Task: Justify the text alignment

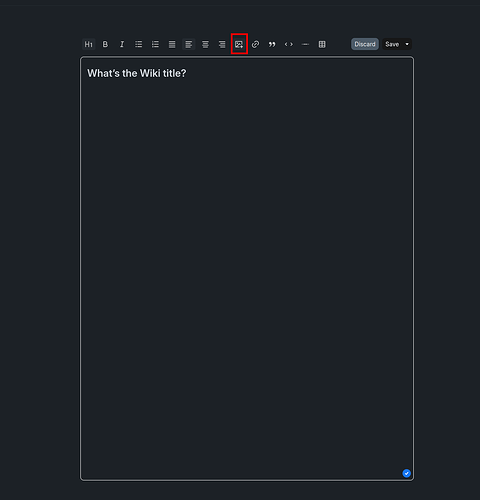Action: point(172,44)
